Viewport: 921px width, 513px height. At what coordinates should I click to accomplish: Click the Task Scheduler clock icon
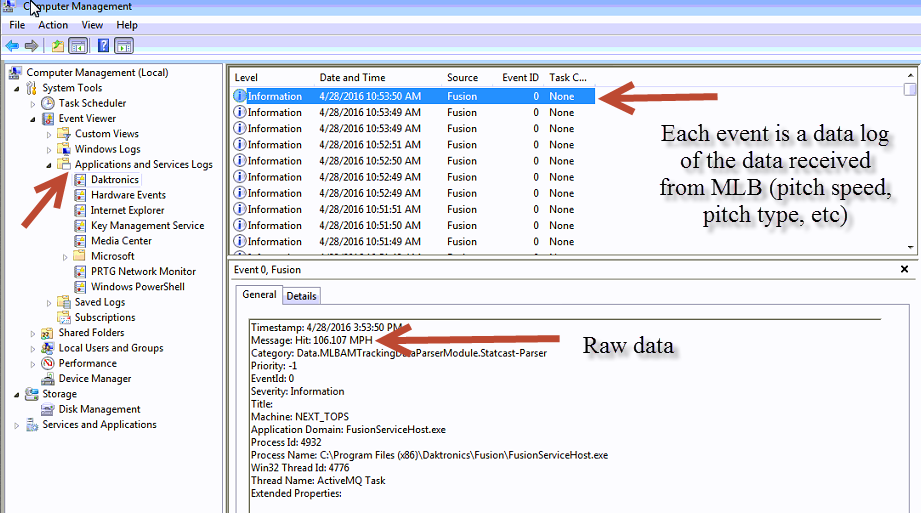[48, 103]
